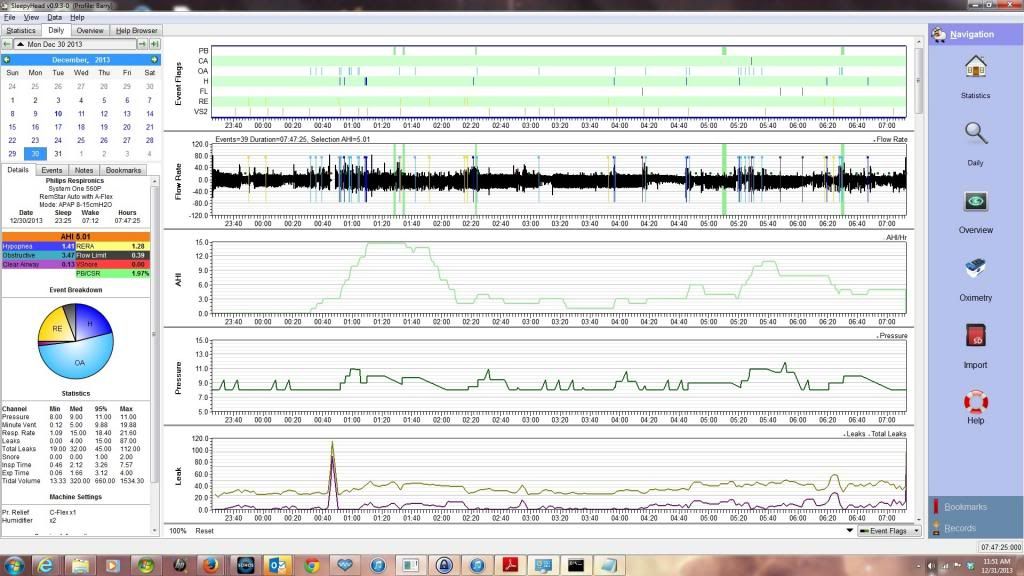The width and height of the screenshot is (1024, 576).
Task: Open the Event Flags graph dropdown
Action: (888, 531)
